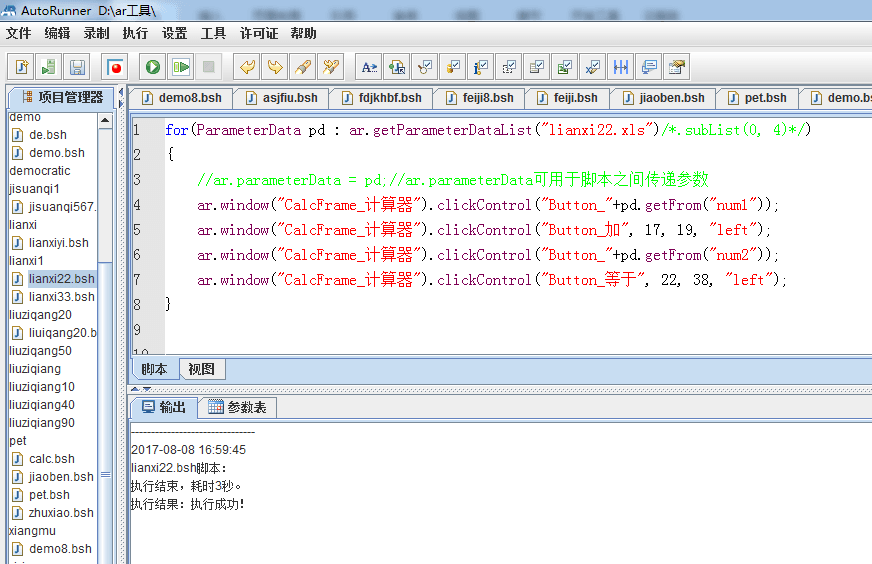
Task: Click the redo arrow icon
Action: click(x=274, y=67)
